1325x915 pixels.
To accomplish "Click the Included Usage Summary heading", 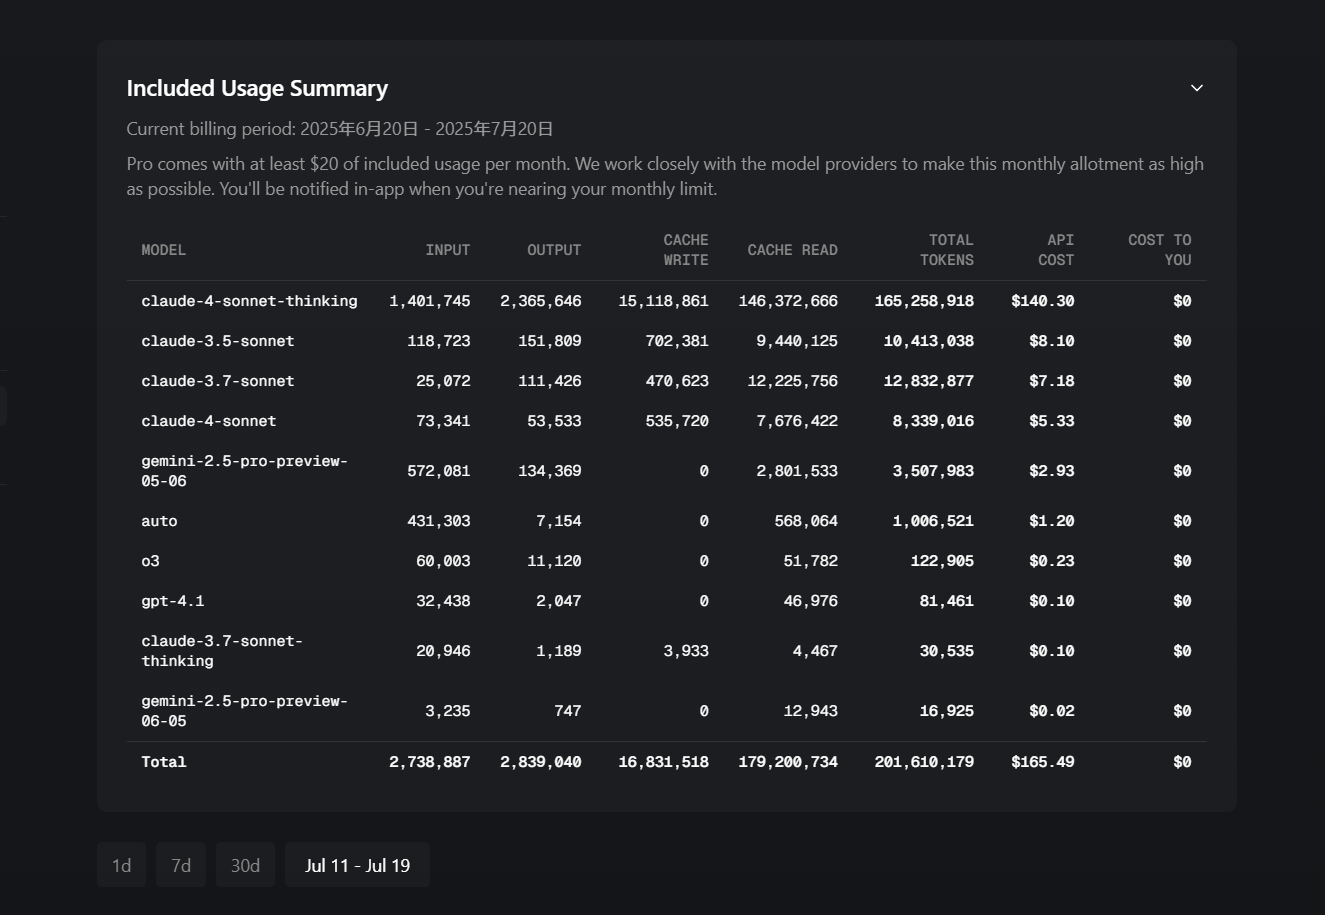I will point(257,88).
